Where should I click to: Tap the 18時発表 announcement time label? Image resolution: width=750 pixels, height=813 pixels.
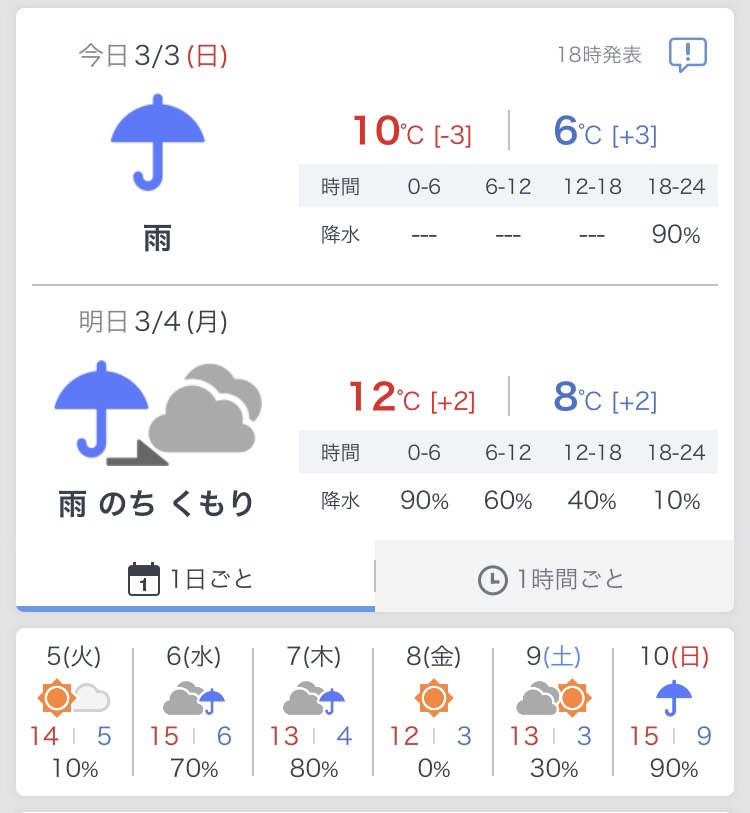(599, 55)
